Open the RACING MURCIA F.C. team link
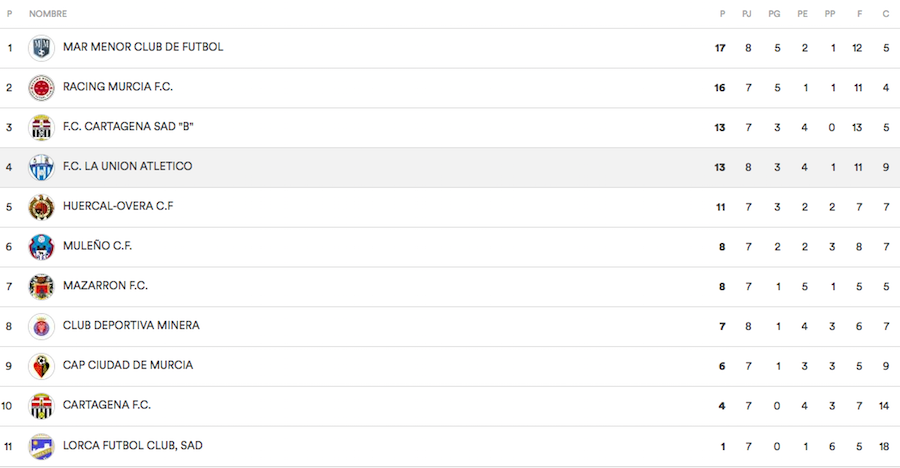The height and width of the screenshot is (468, 900). [x=118, y=87]
